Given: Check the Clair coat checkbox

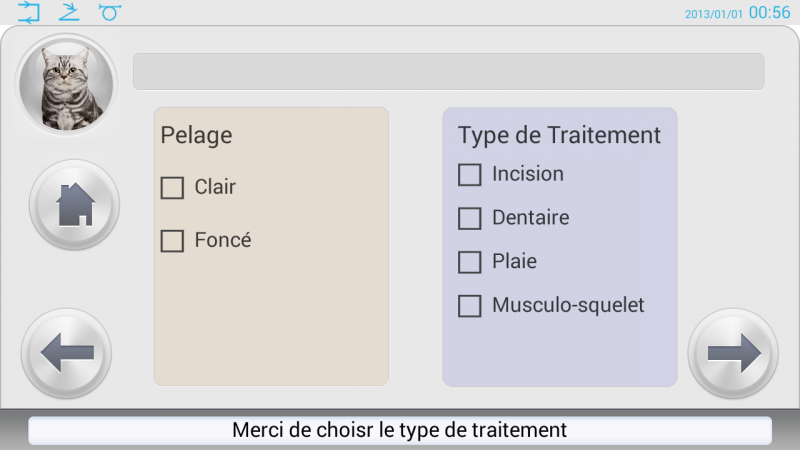Looking at the screenshot, I should [x=172, y=188].
